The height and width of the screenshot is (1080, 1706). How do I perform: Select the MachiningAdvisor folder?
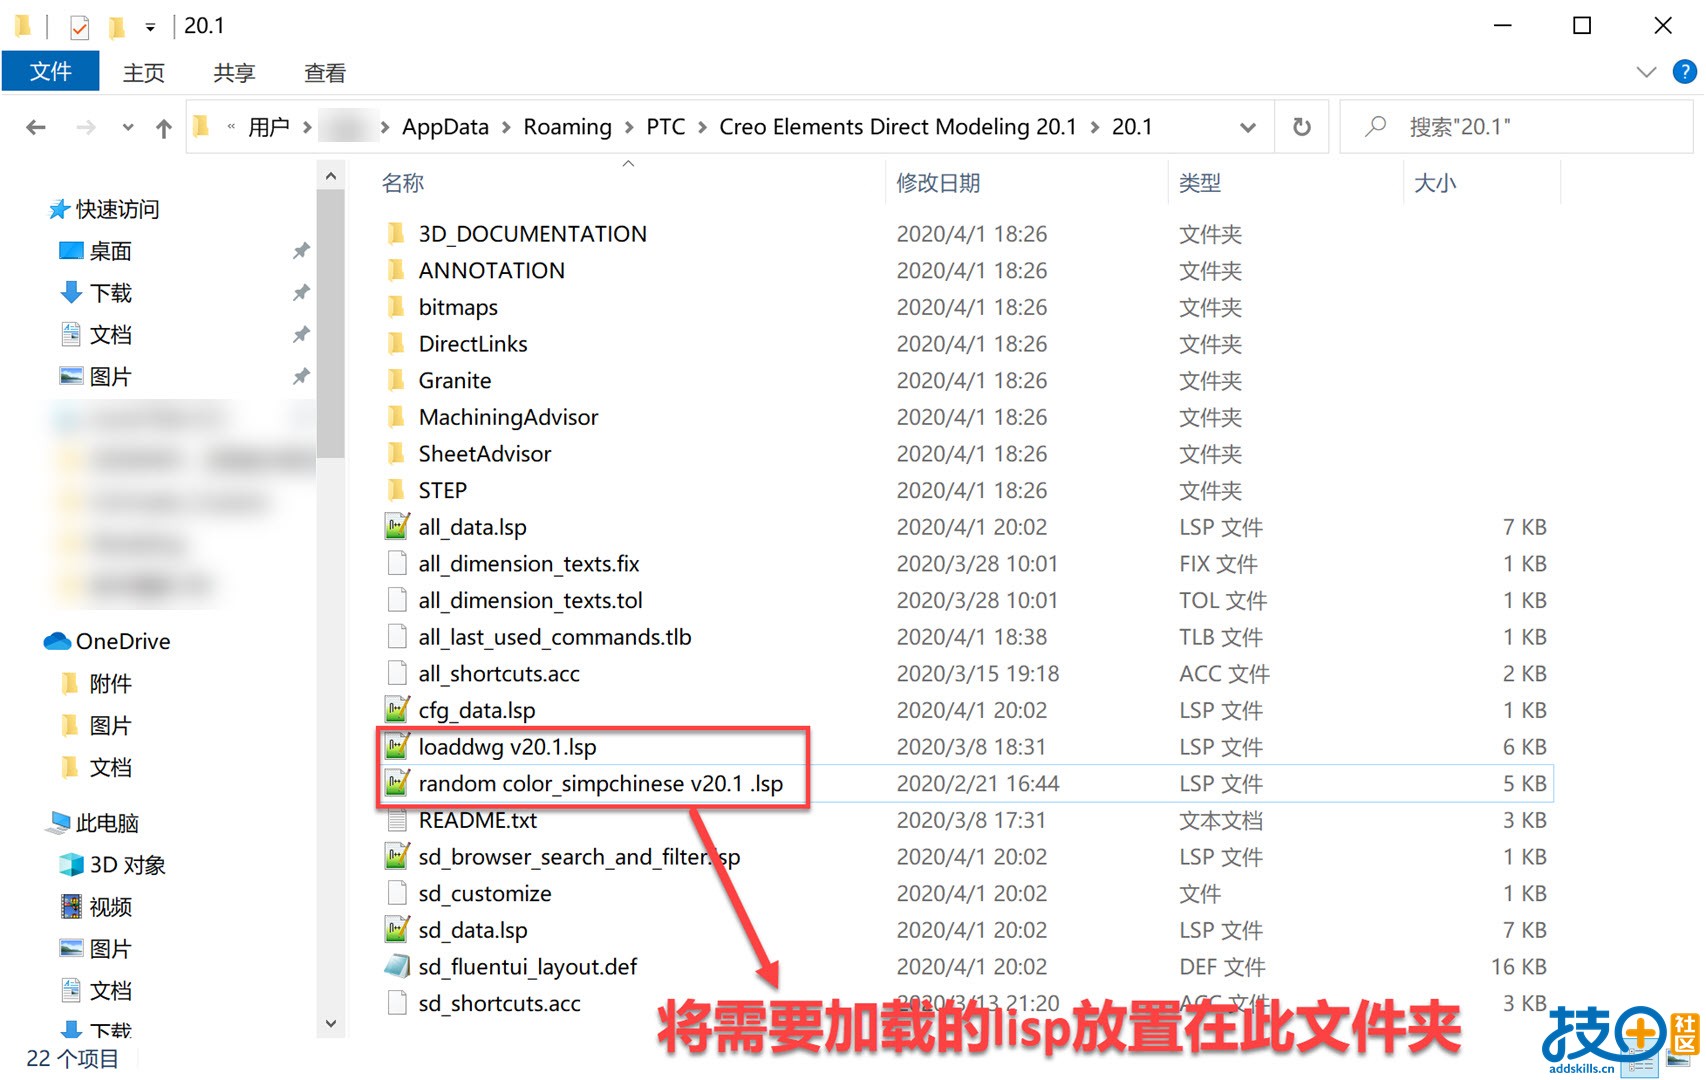pyautogui.click(x=508, y=417)
